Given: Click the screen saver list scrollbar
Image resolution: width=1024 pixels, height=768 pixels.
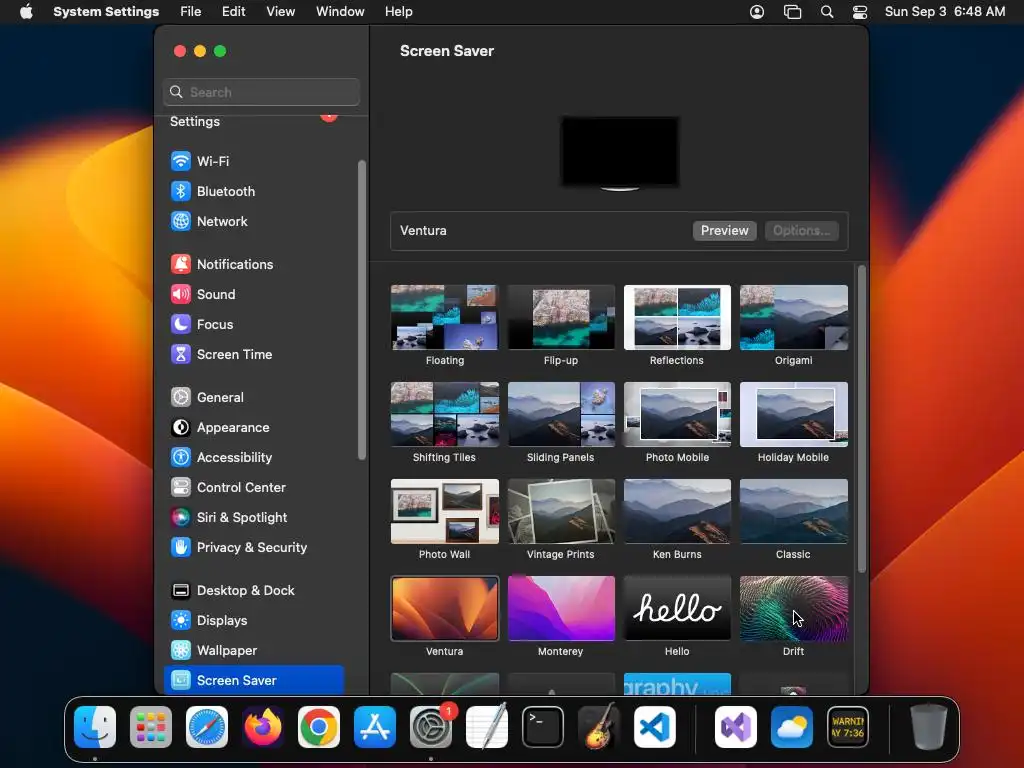Looking at the screenshot, I should click(861, 419).
